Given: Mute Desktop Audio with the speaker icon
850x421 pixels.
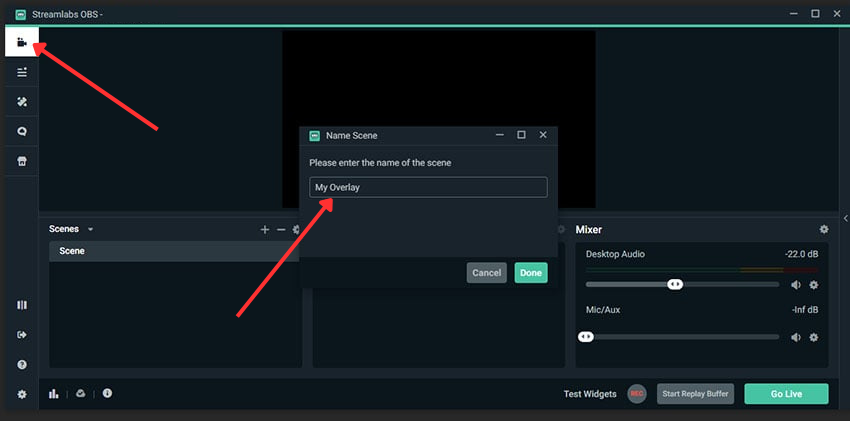Looking at the screenshot, I should coord(796,285).
